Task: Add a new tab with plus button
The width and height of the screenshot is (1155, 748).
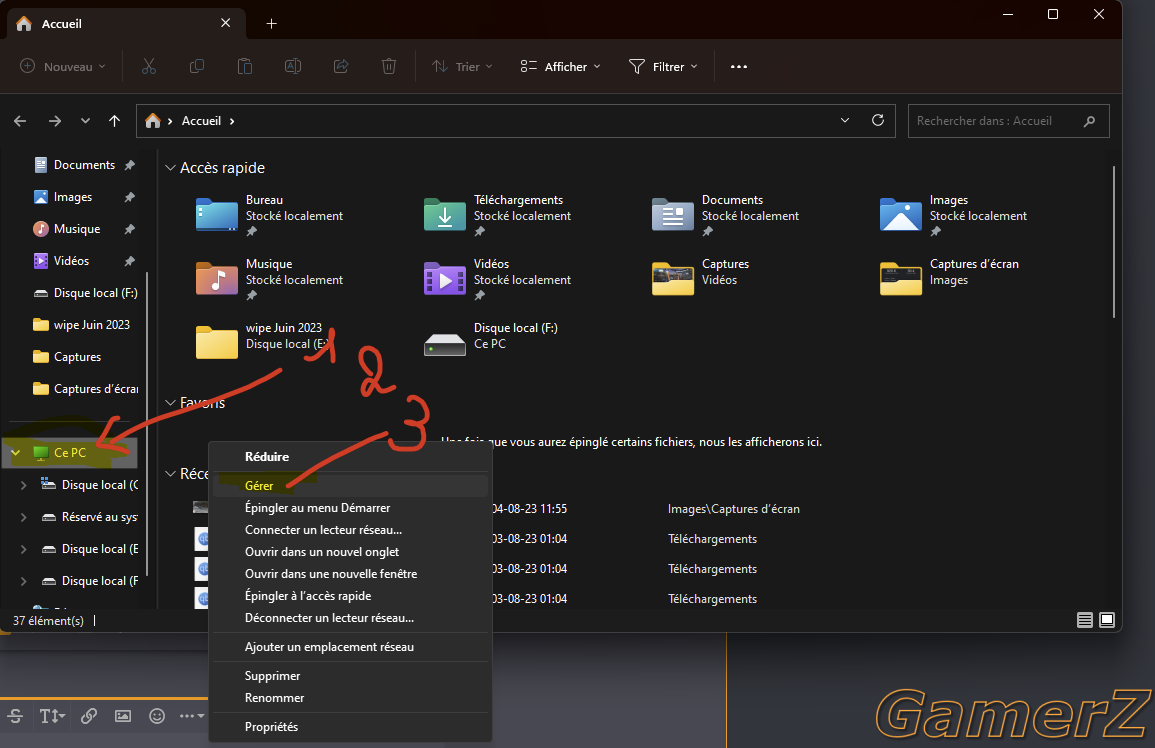Action: 271,24
